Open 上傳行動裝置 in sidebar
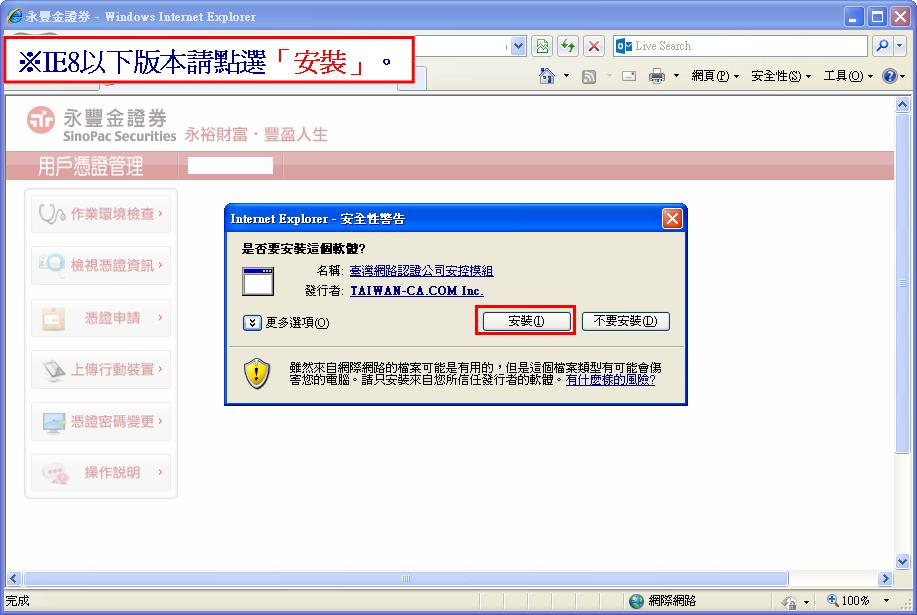 tap(101, 369)
